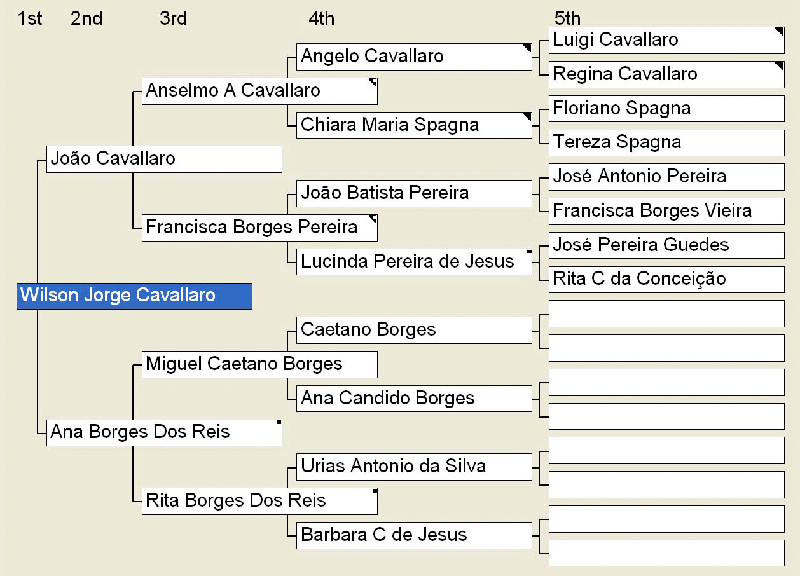Click corner marker on Angelo Cavallaro box

[x=527, y=48]
